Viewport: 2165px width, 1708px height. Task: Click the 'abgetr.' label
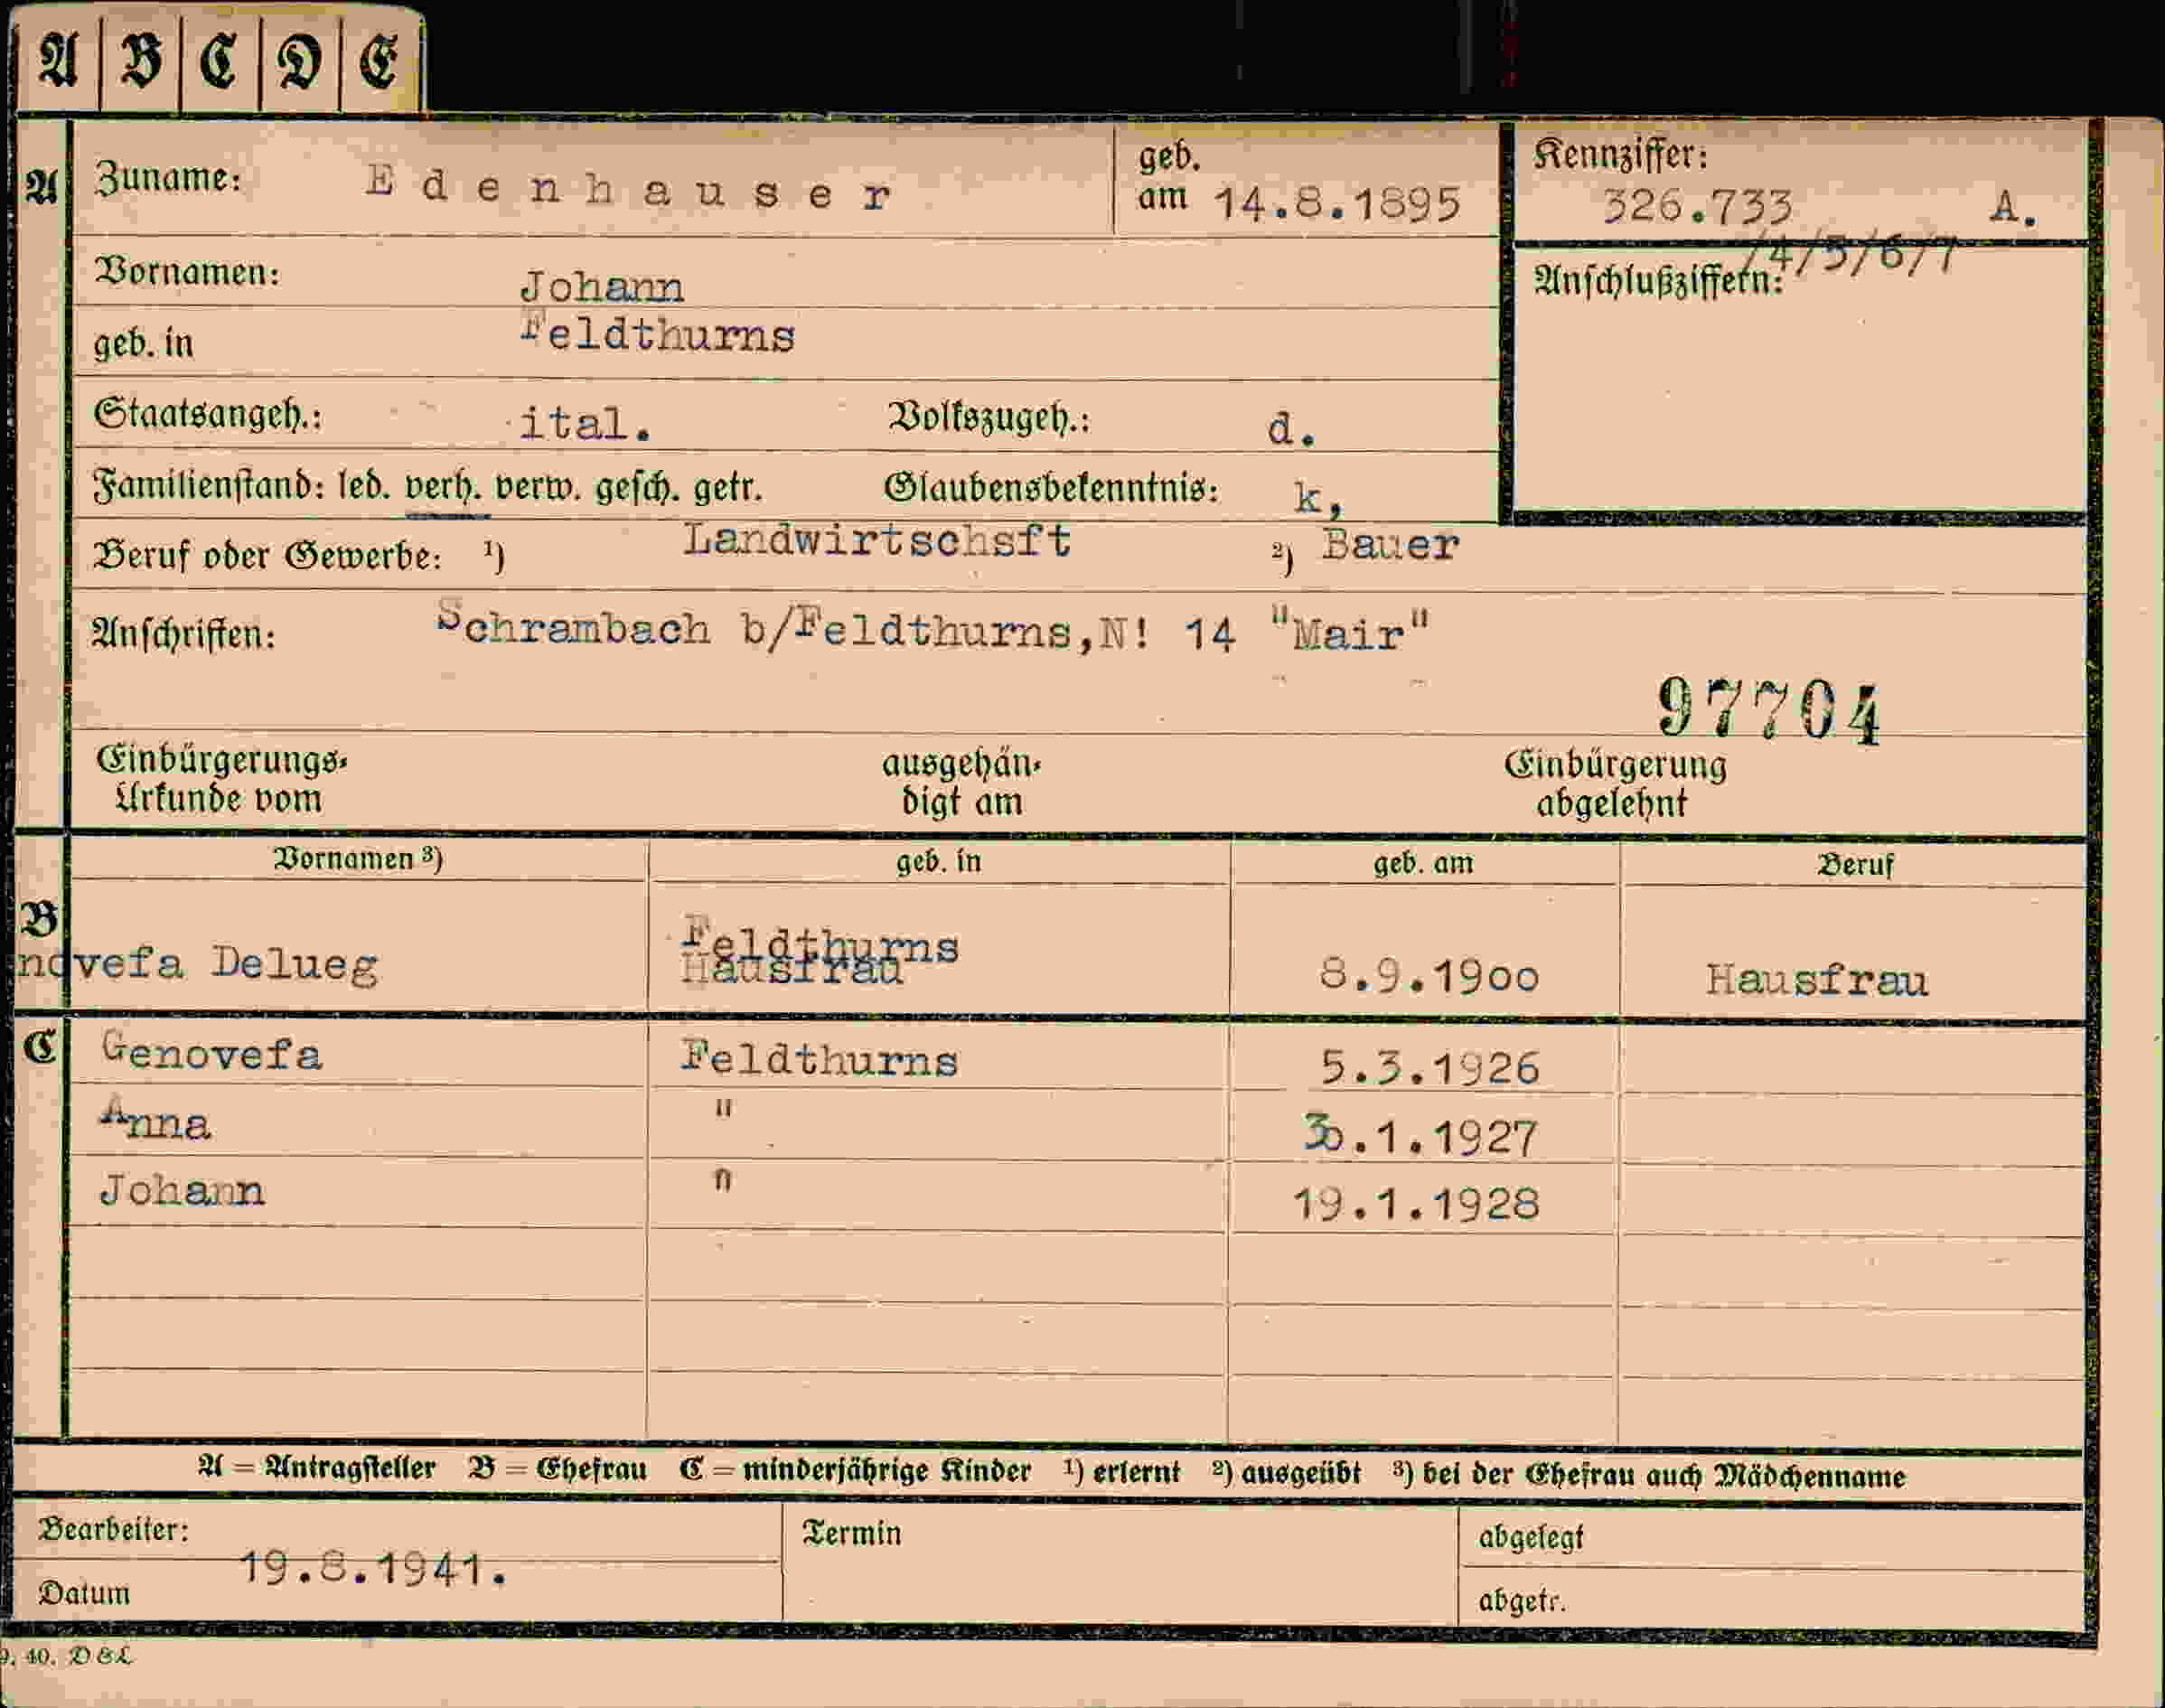pyautogui.click(x=1521, y=1602)
